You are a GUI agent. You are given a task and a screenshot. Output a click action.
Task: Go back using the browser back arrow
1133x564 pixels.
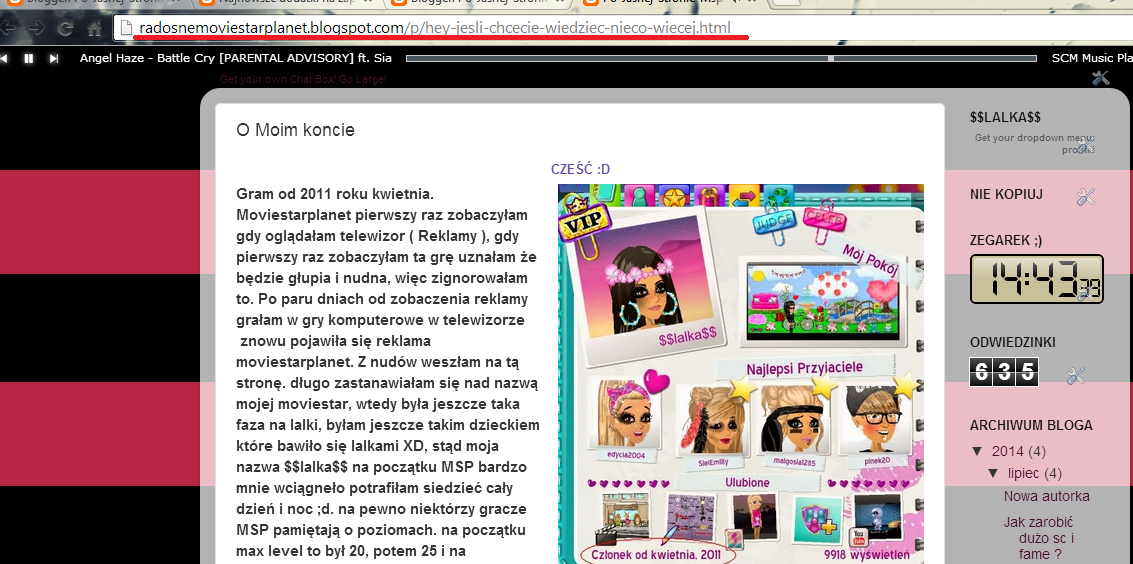(7, 28)
